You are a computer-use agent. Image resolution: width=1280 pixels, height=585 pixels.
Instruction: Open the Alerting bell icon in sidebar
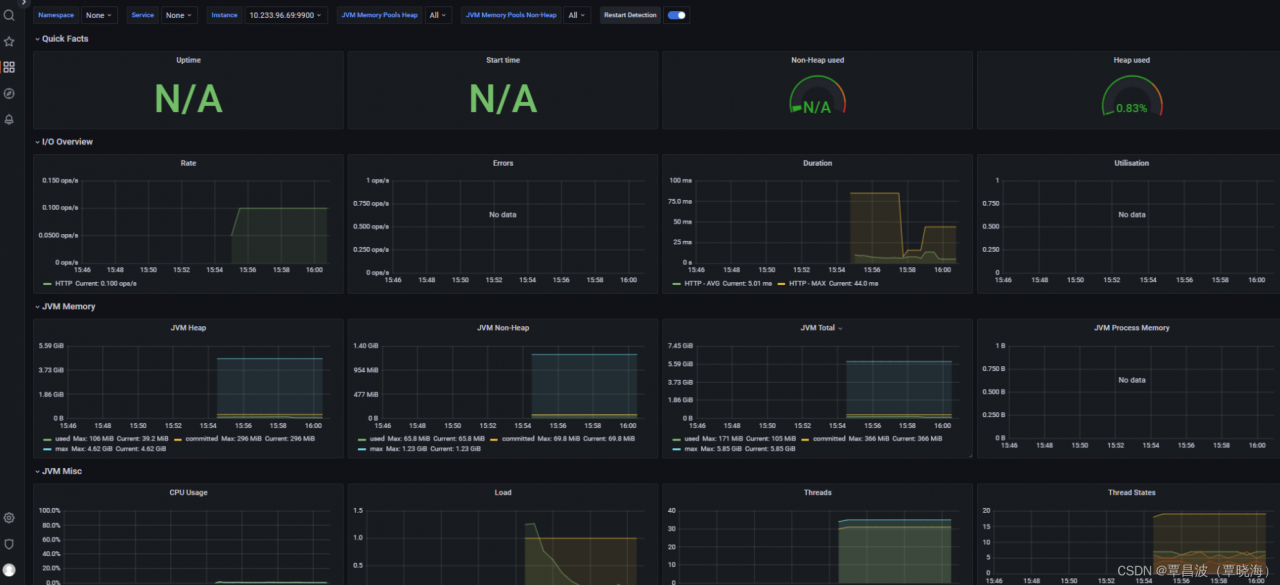[9, 119]
